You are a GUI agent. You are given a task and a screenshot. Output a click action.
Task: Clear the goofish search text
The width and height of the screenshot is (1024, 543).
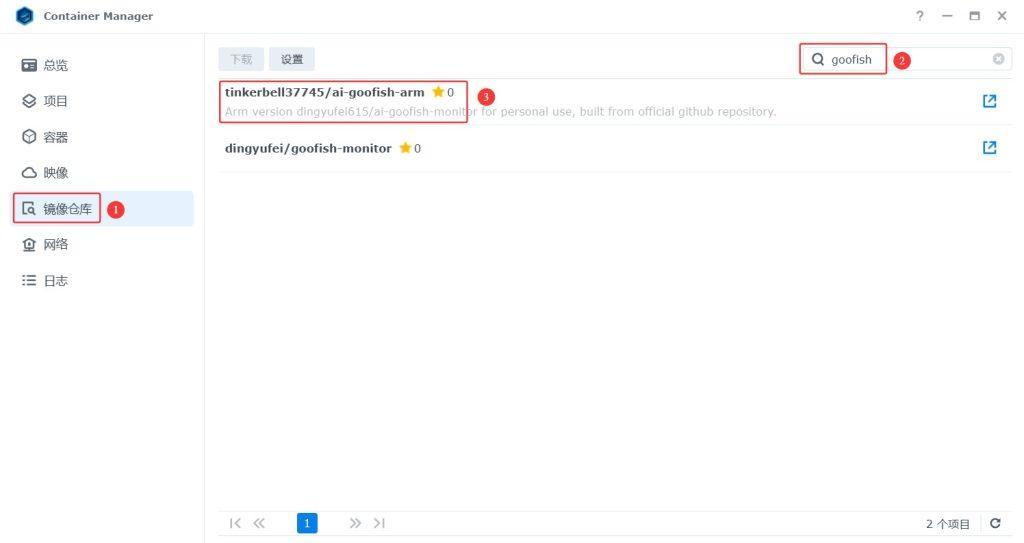998,59
